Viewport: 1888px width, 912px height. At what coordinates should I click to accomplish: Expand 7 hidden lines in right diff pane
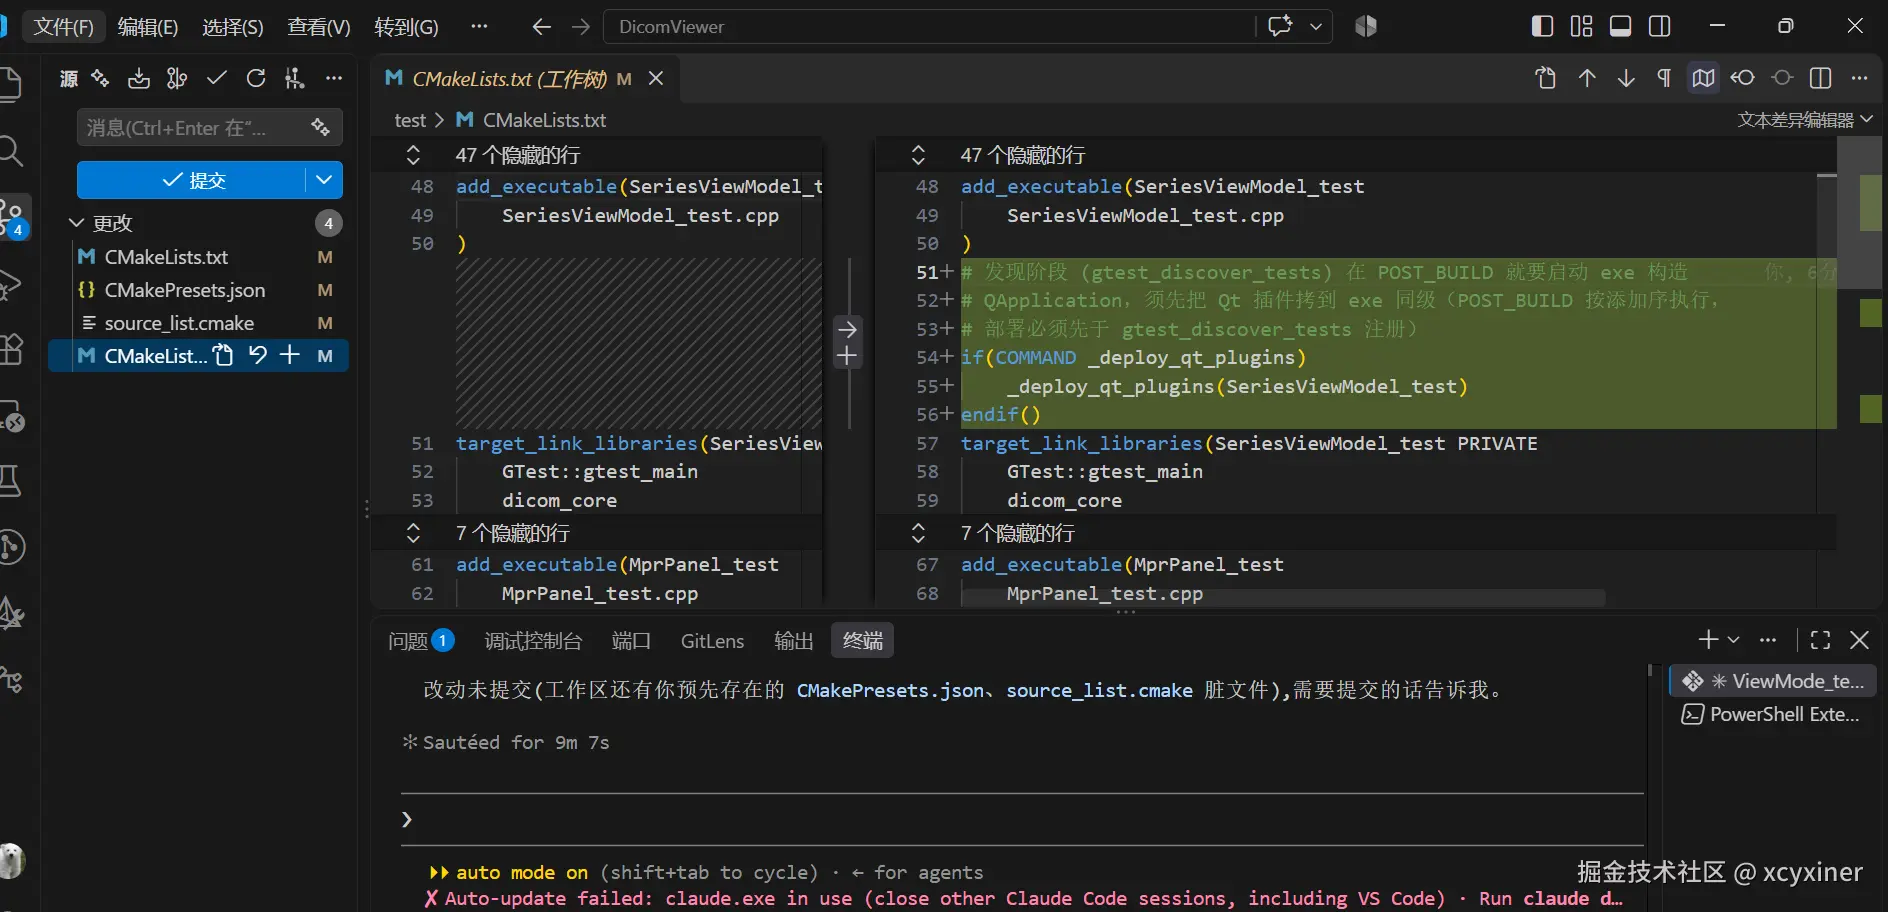(x=918, y=533)
